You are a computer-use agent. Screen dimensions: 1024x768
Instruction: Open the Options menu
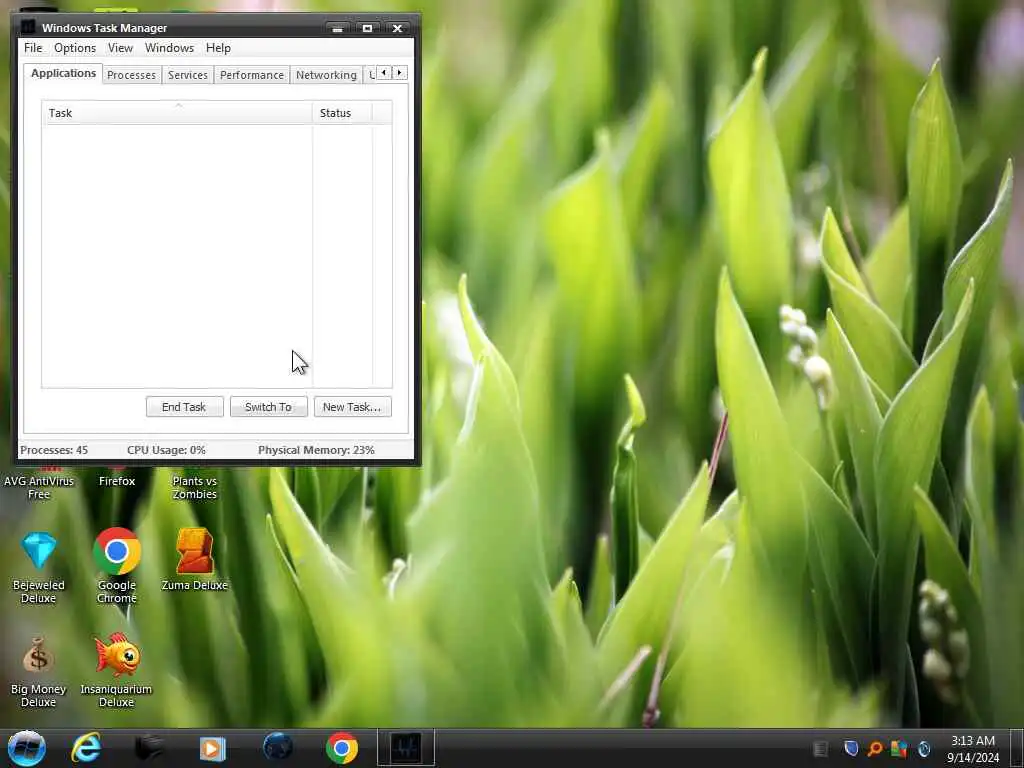[75, 48]
